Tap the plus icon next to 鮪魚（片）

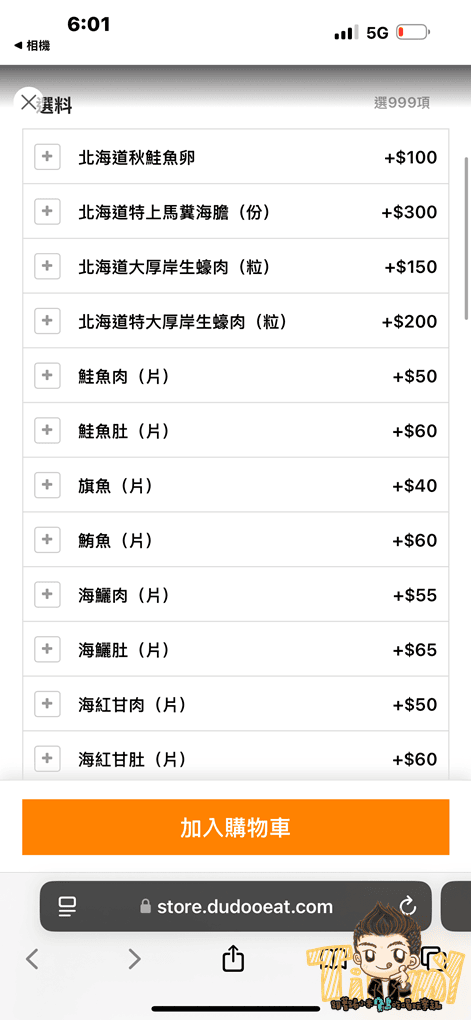tap(47, 539)
